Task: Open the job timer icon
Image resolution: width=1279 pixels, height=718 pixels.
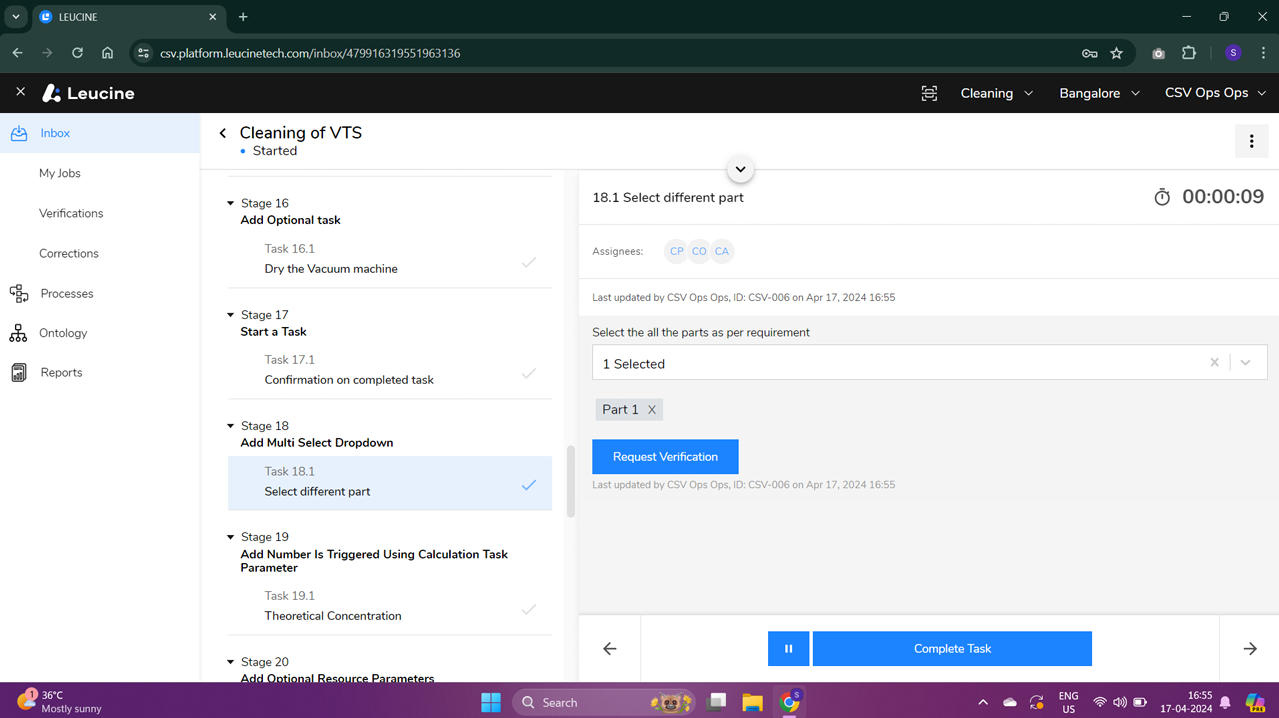Action: [1161, 197]
